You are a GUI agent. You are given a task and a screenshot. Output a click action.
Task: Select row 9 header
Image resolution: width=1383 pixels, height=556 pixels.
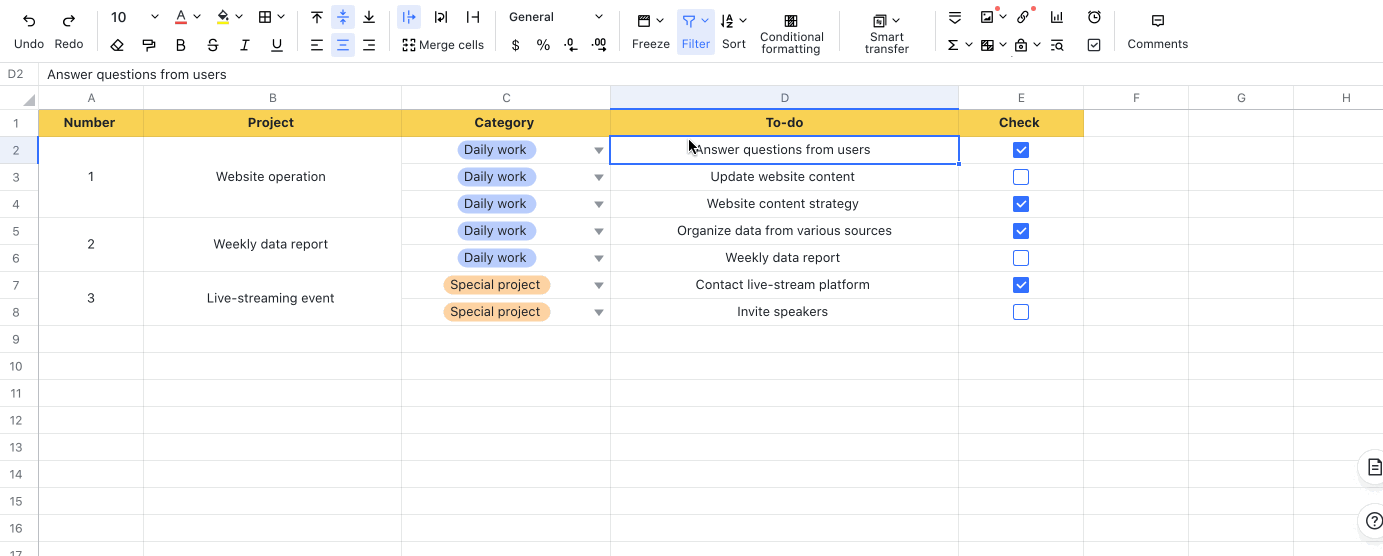[18, 339]
